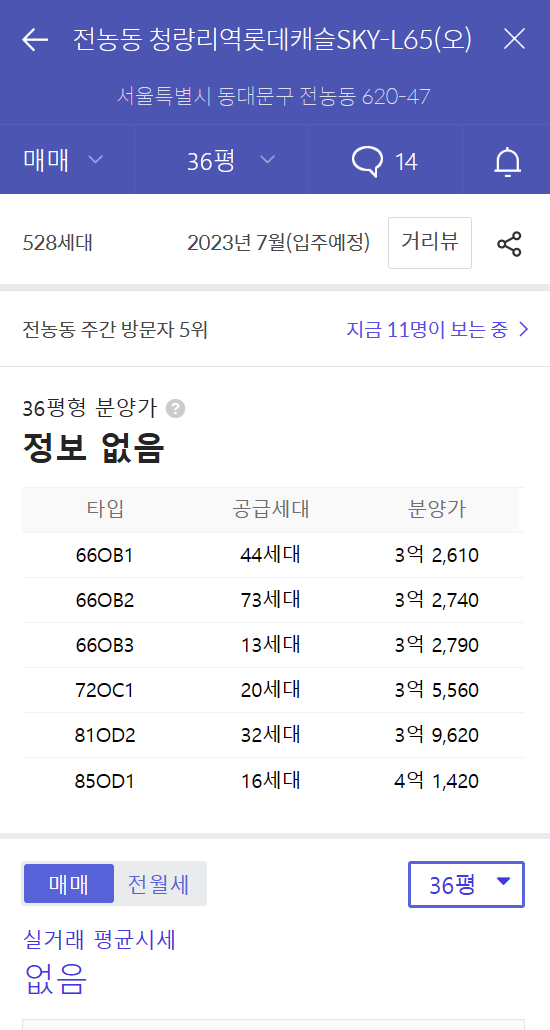Close the page with the X icon

pos(514,39)
